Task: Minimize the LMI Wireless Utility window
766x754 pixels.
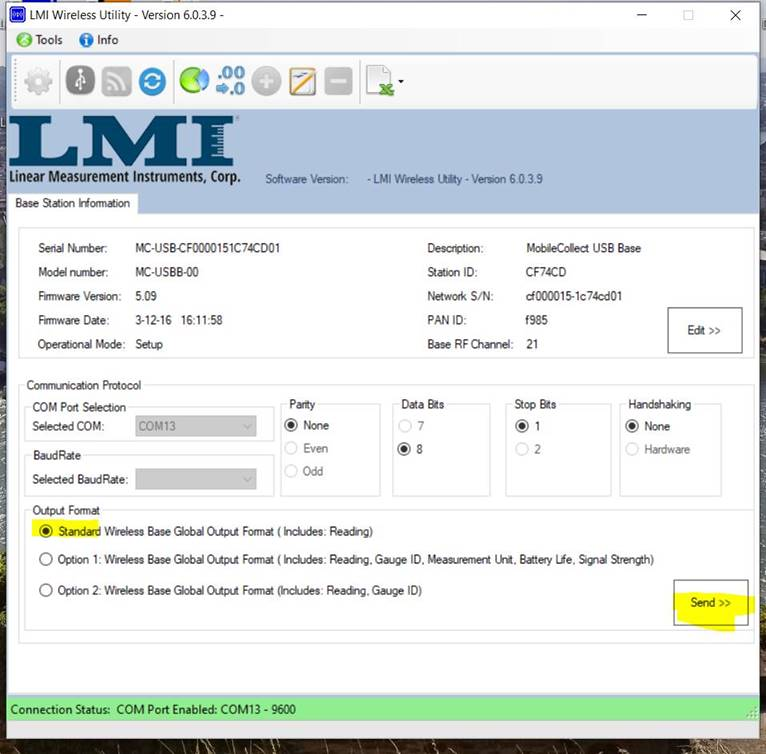Action: pyautogui.click(x=642, y=15)
